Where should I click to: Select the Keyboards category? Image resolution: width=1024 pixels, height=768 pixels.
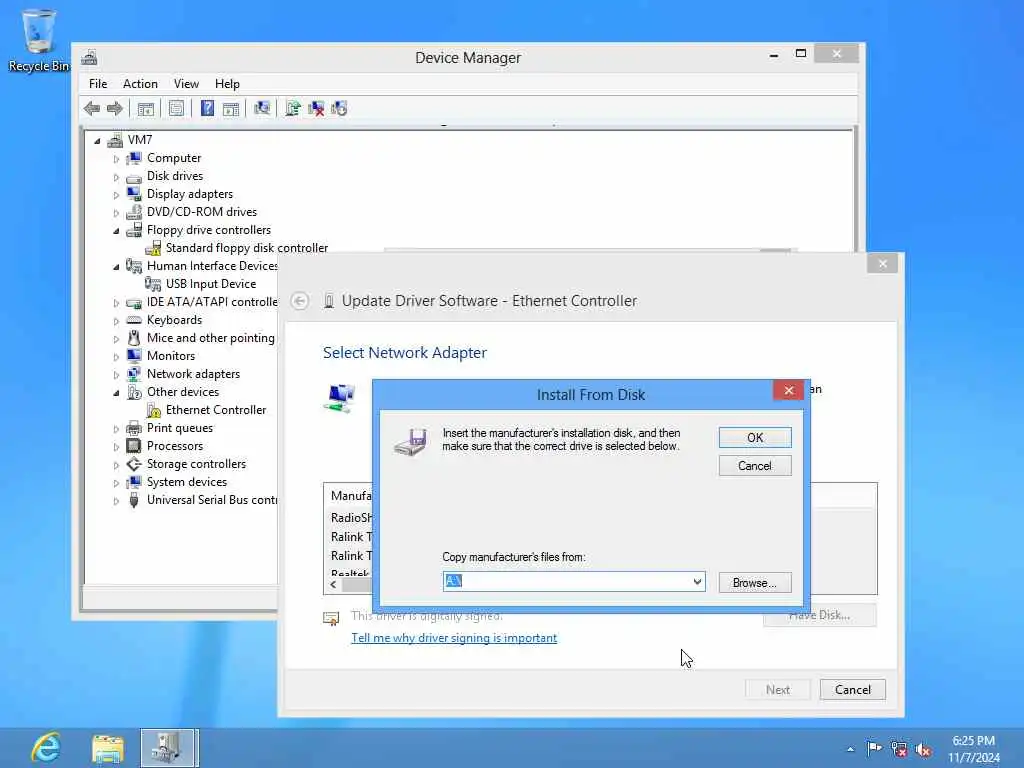174,320
